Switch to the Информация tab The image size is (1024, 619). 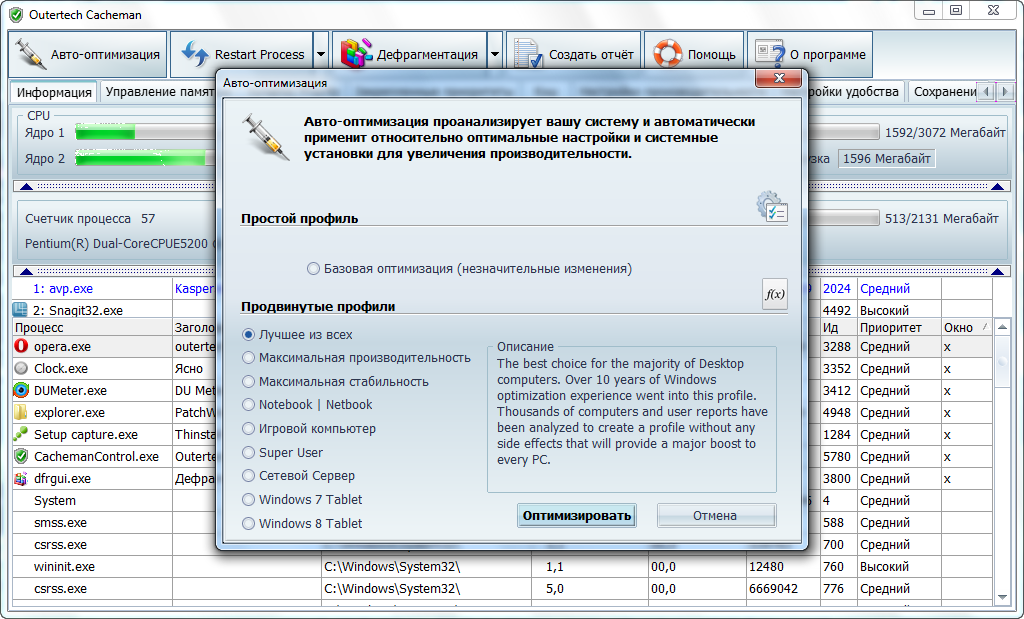click(54, 92)
